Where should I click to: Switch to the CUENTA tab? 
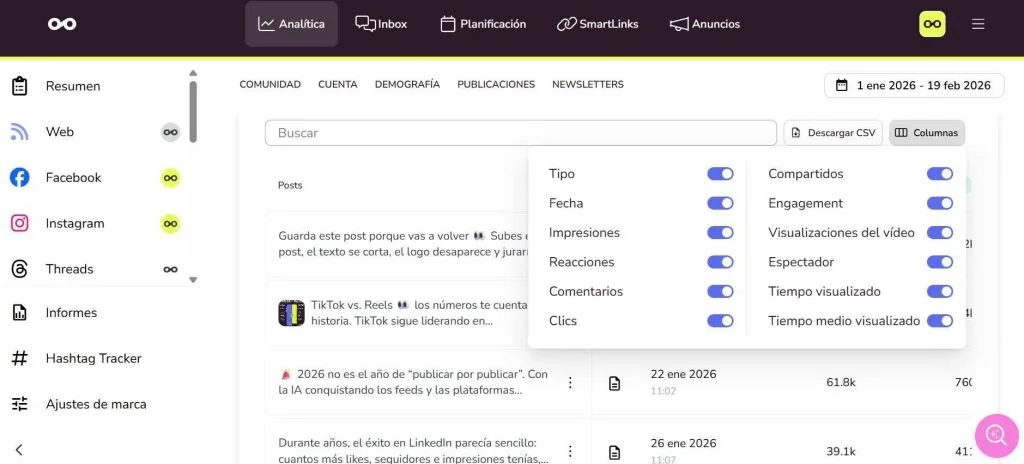[x=338, y=84]
